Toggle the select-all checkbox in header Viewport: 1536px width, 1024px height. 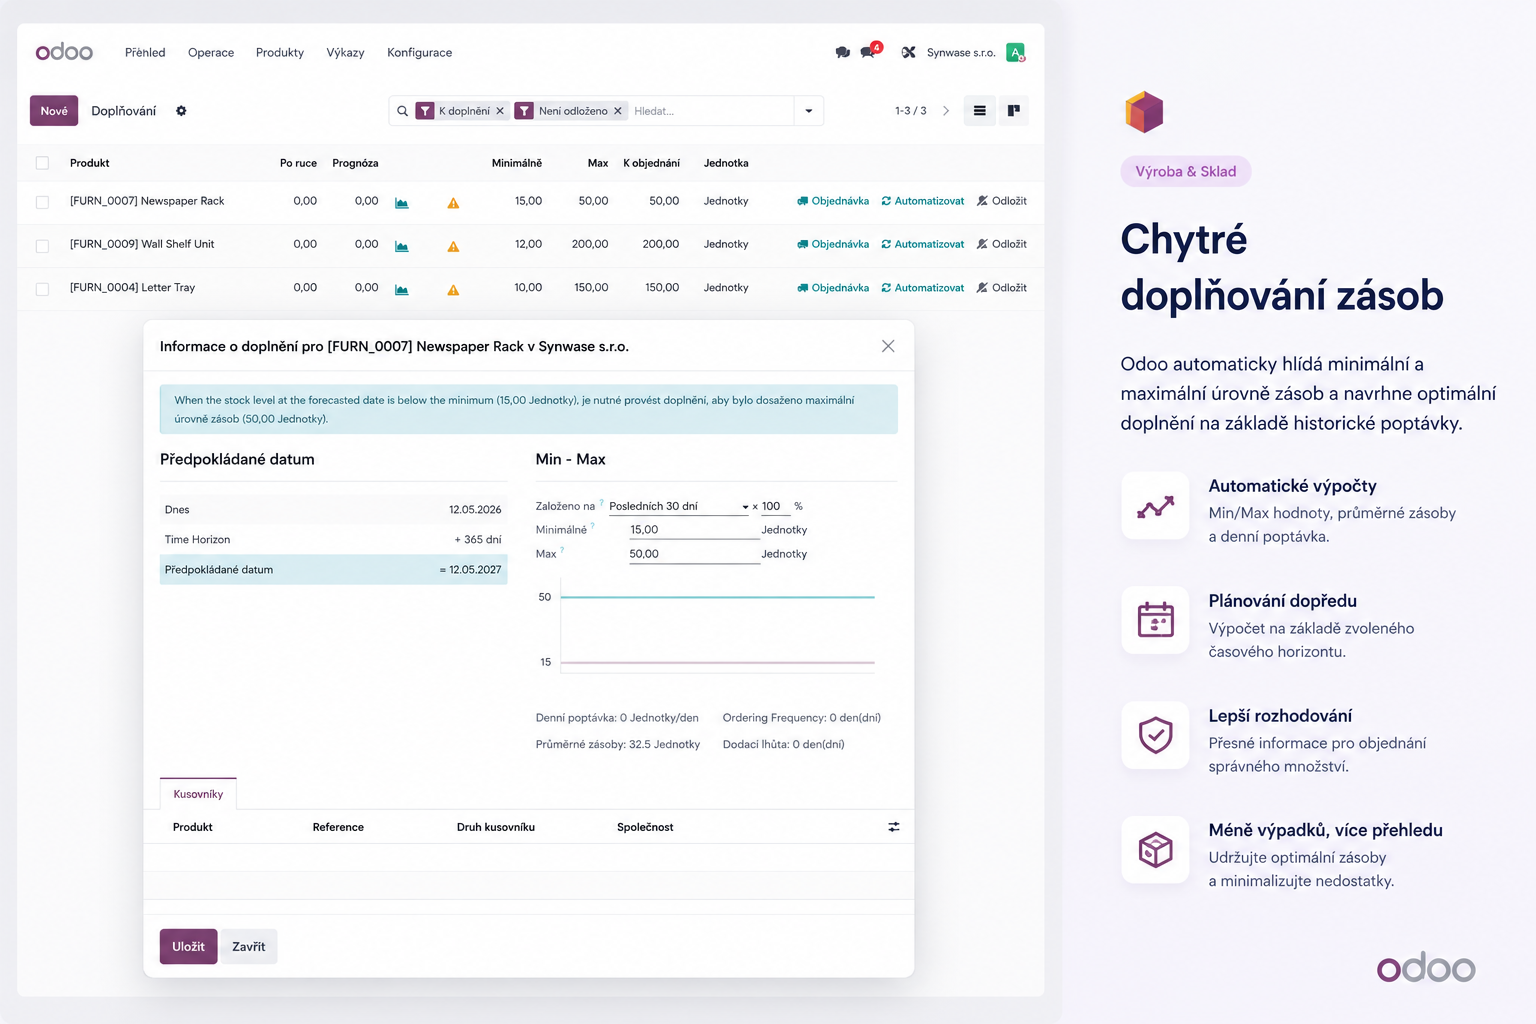point(42,163)
